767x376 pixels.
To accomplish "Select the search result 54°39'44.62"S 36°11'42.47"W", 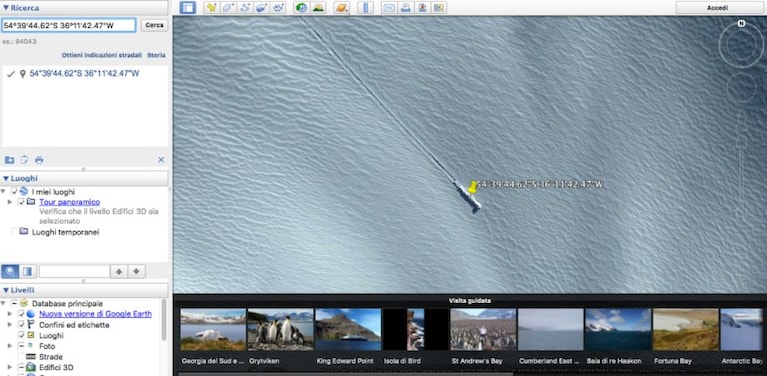I will pyautogui.click(x=84, y=73).
